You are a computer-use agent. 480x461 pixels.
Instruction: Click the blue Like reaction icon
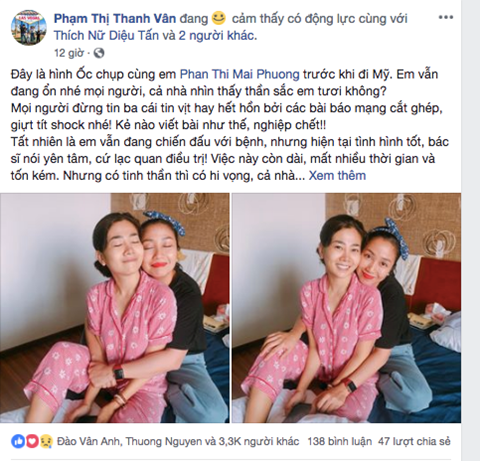click(x=18, y=441)
